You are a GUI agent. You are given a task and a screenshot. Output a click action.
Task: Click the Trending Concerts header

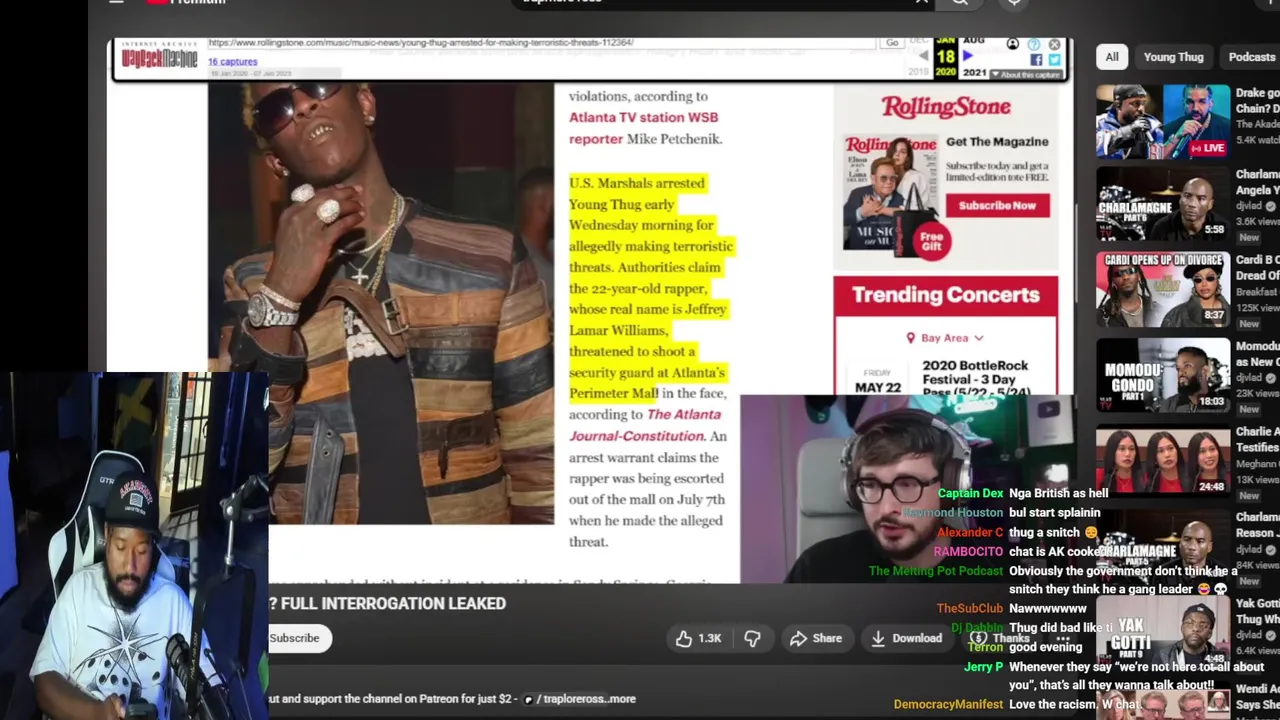945,295
